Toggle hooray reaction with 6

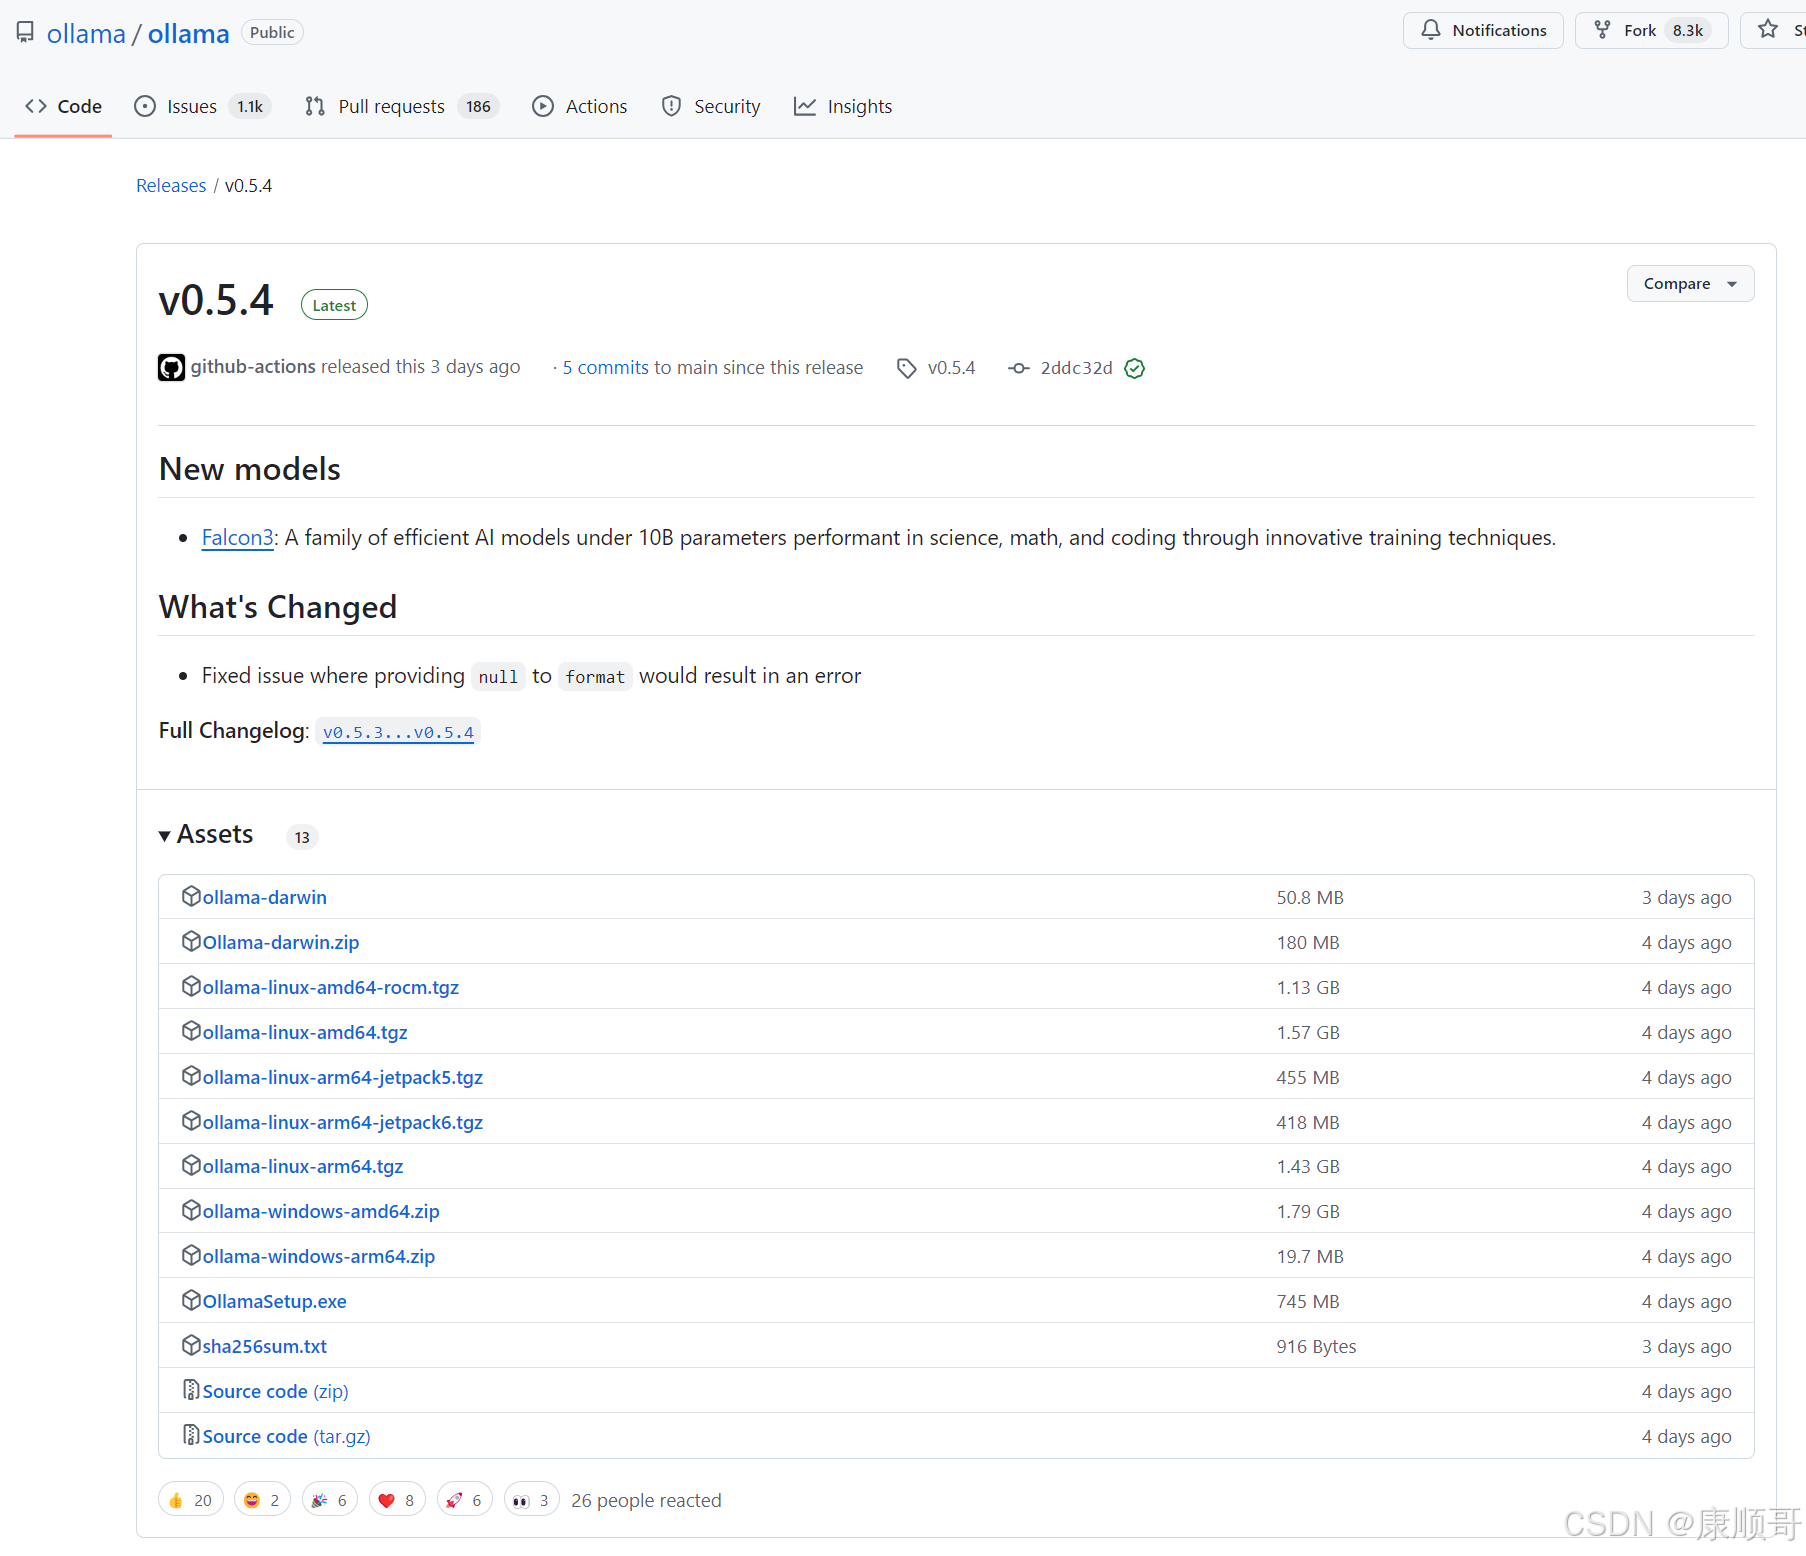329,1500
